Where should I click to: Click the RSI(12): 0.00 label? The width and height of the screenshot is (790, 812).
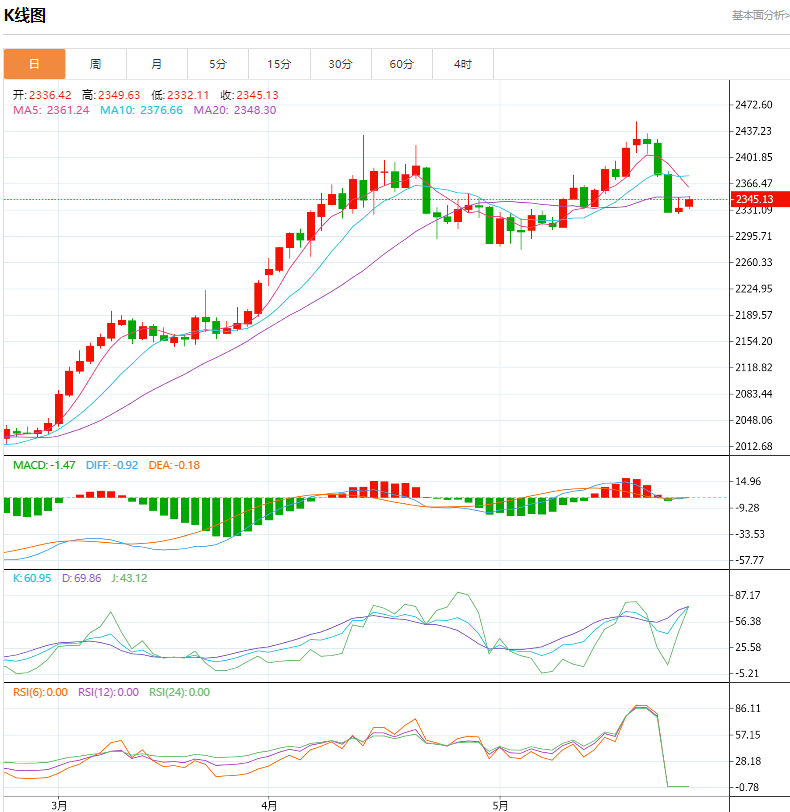108,692
